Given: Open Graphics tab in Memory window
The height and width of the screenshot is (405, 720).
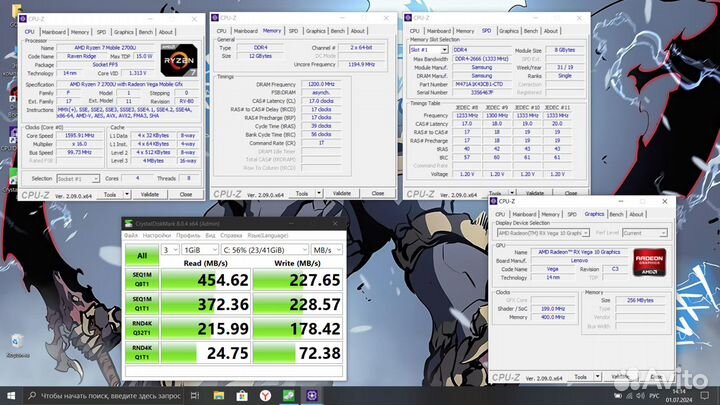Looking at the screenshot, I should (315, 31).
